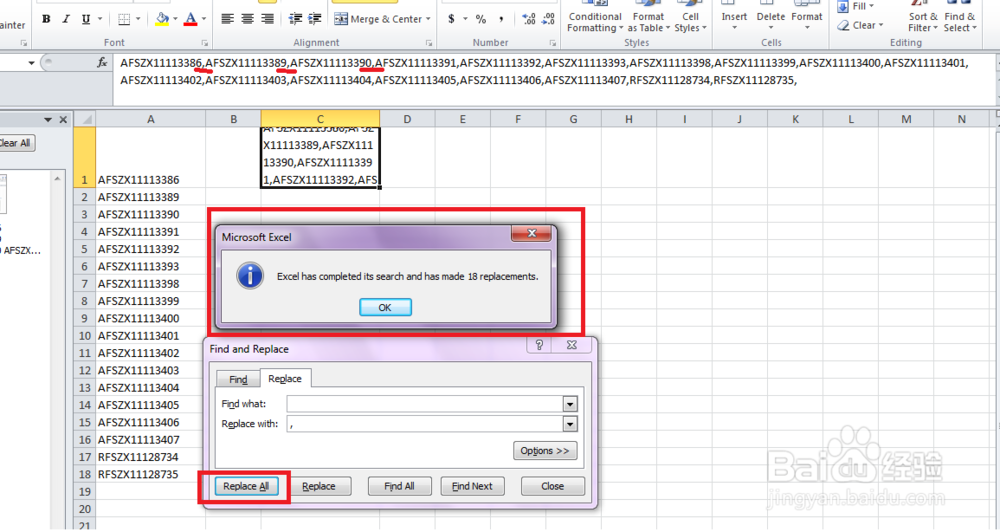Expand Options >> in Find and Replace
The image size is (1000, 532).
coord(545,450)
